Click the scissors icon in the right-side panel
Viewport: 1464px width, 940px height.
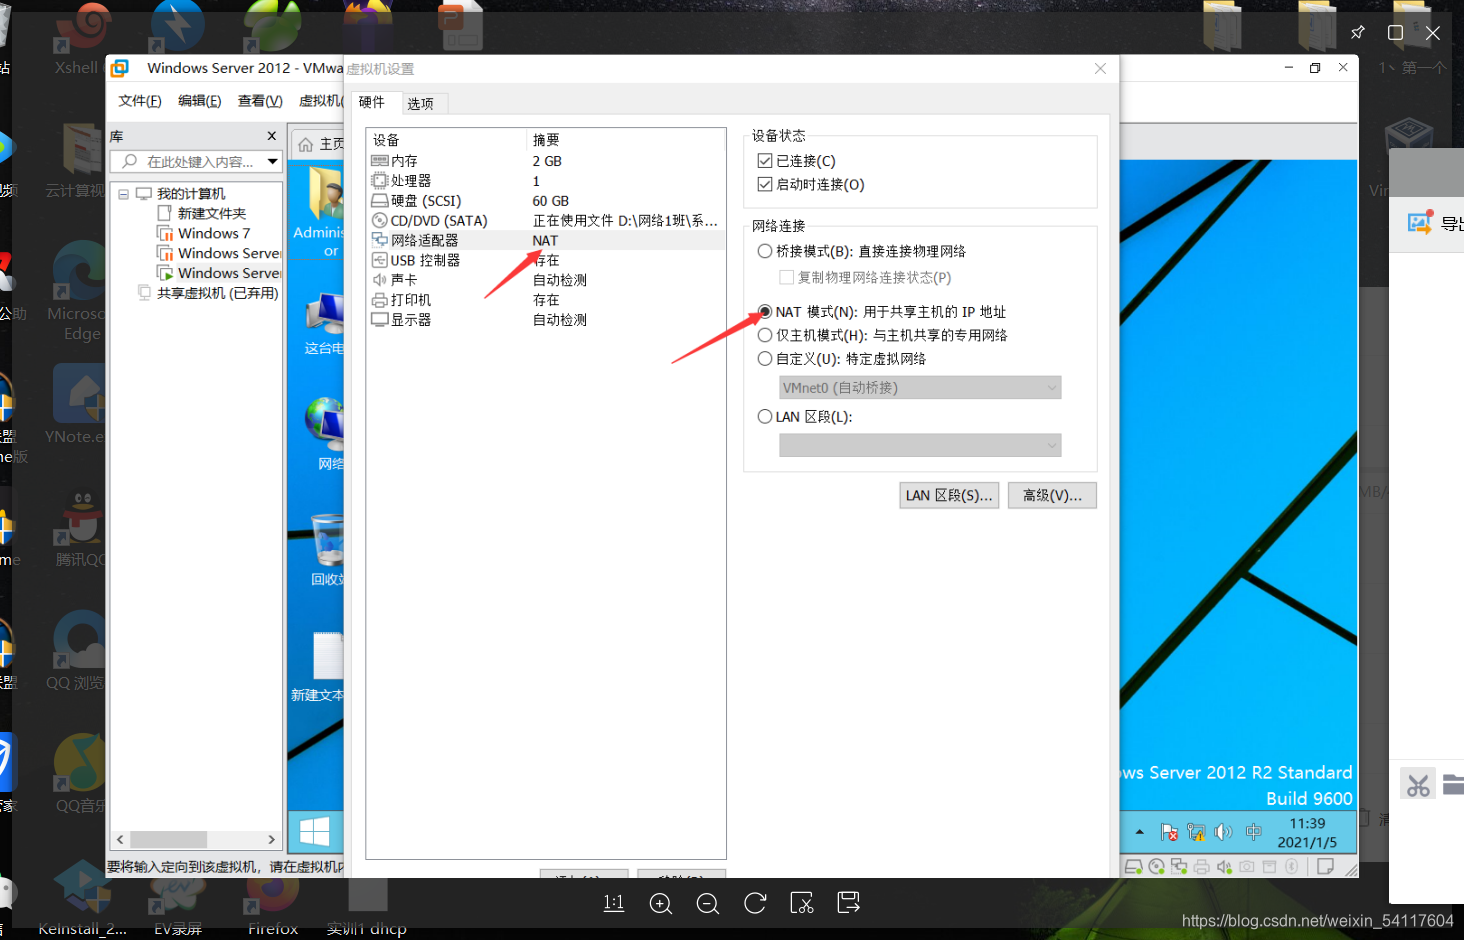1418,785
